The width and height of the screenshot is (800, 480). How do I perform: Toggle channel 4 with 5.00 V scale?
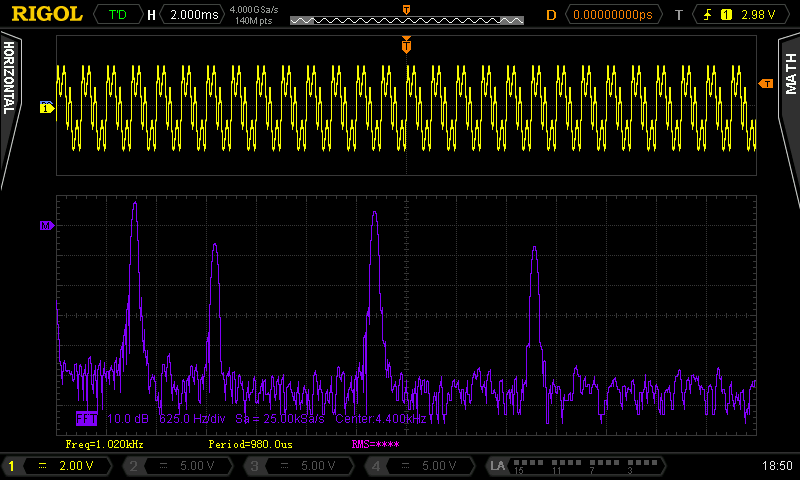pyautogui.click(x=420, y=466)
